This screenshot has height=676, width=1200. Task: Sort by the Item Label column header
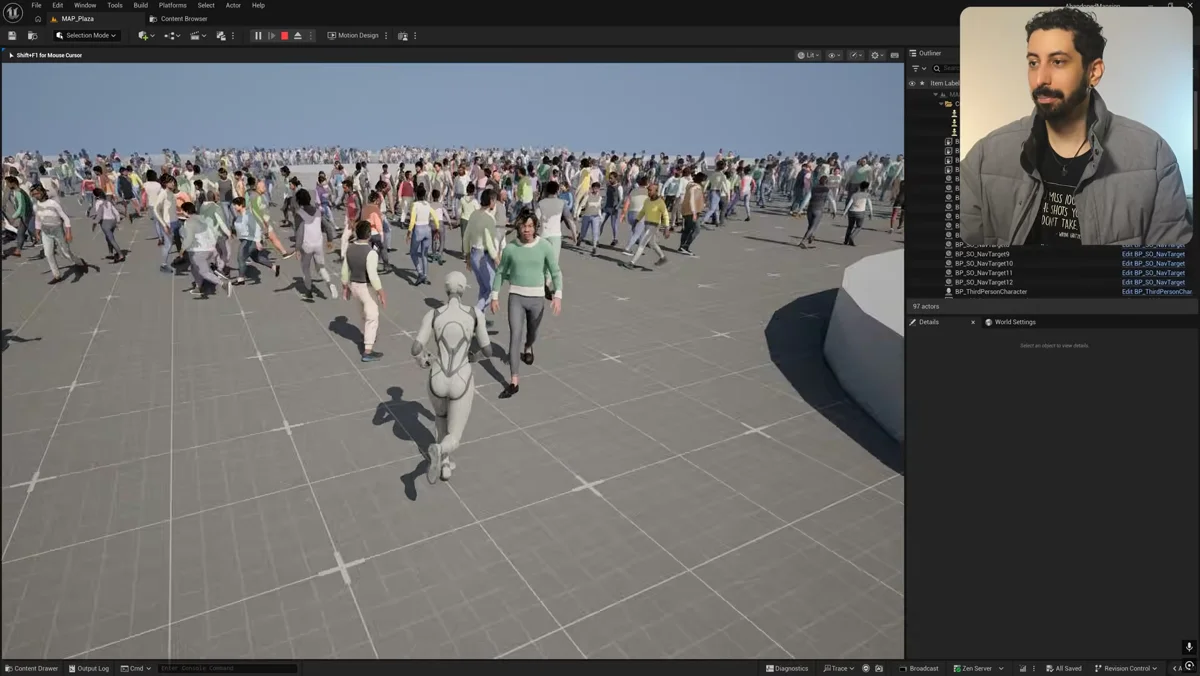click(944, 83)
